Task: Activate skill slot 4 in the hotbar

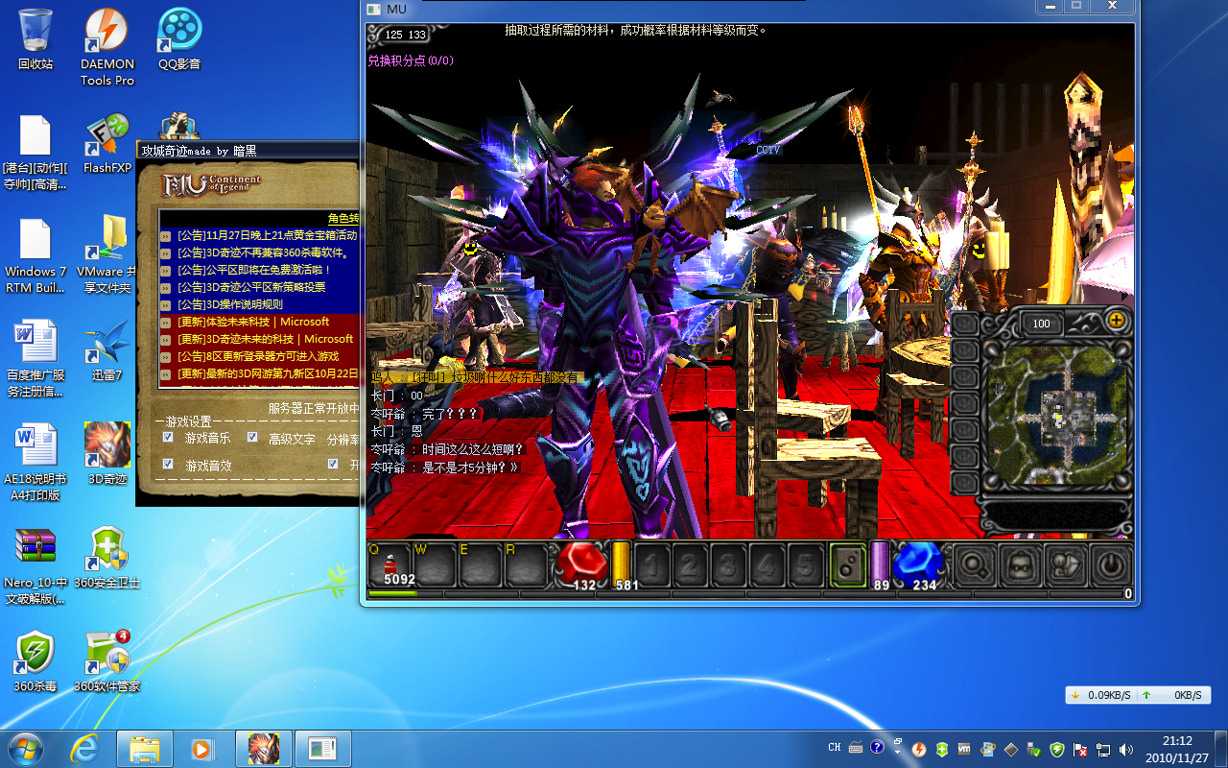Action: [767, 566]
